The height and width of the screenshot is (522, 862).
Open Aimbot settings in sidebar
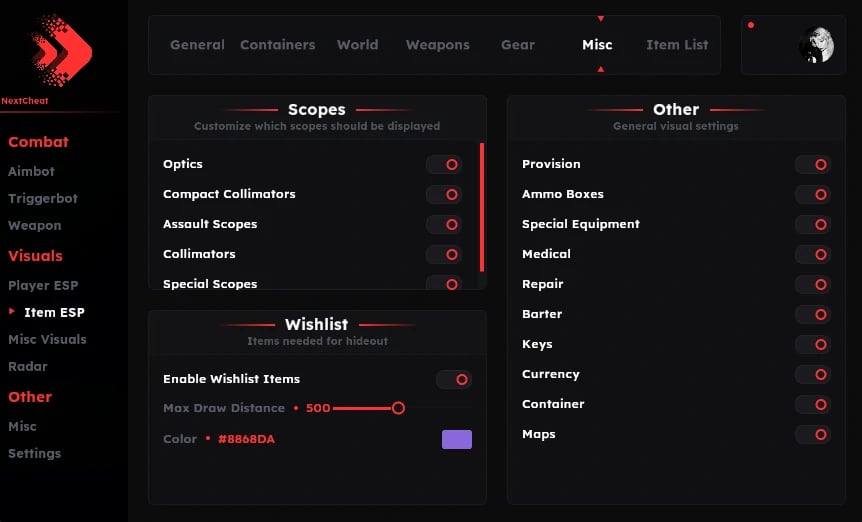31,171
